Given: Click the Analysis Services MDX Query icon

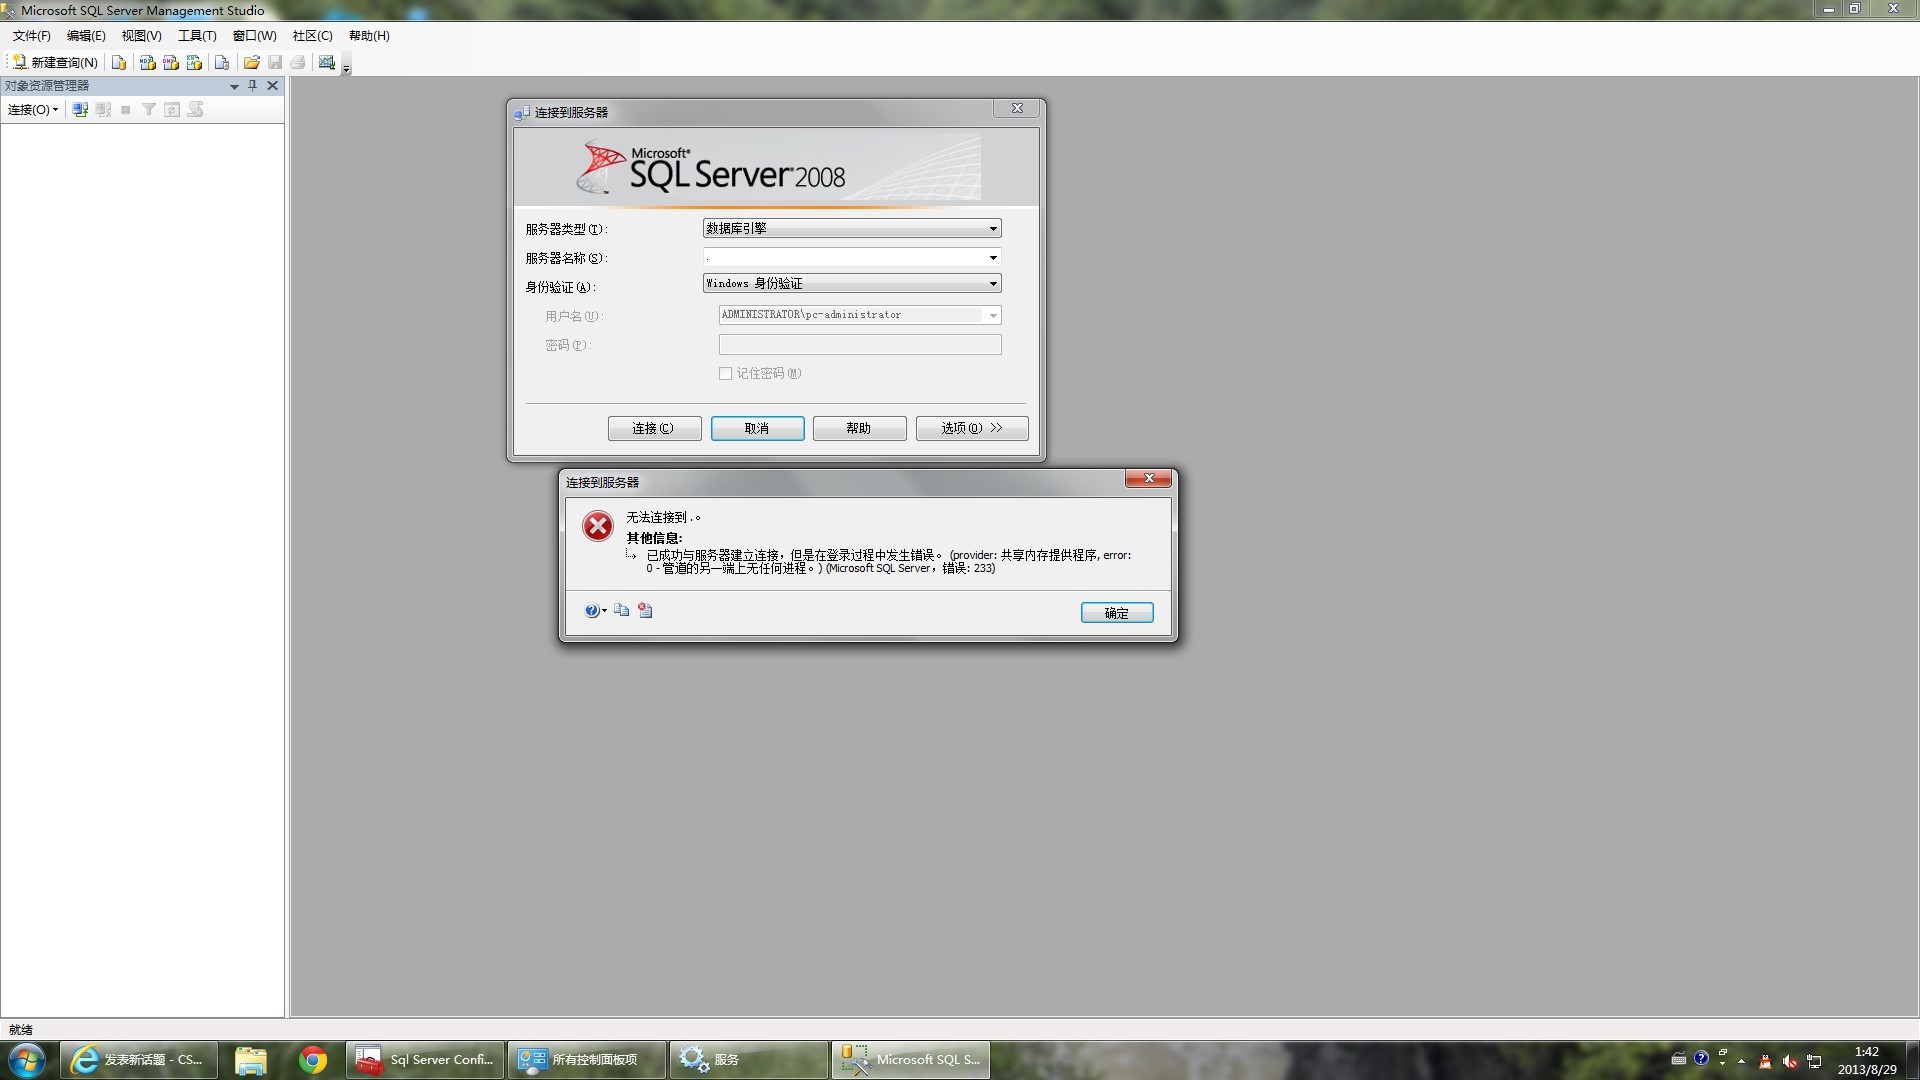Looking at the screenshot, I should (147, 62).
